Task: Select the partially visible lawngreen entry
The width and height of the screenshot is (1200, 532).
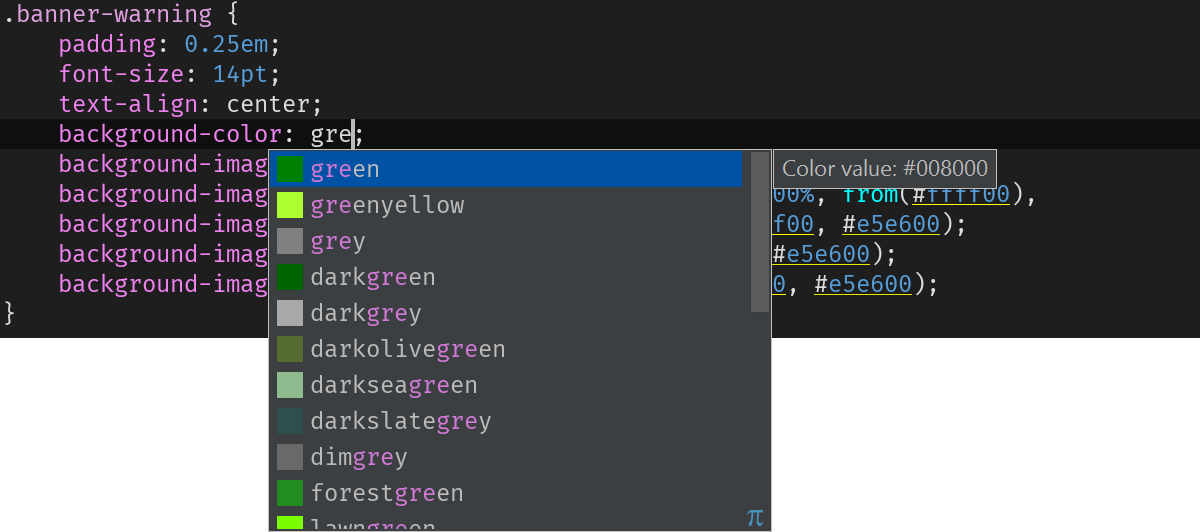Action: pos(507,522)
